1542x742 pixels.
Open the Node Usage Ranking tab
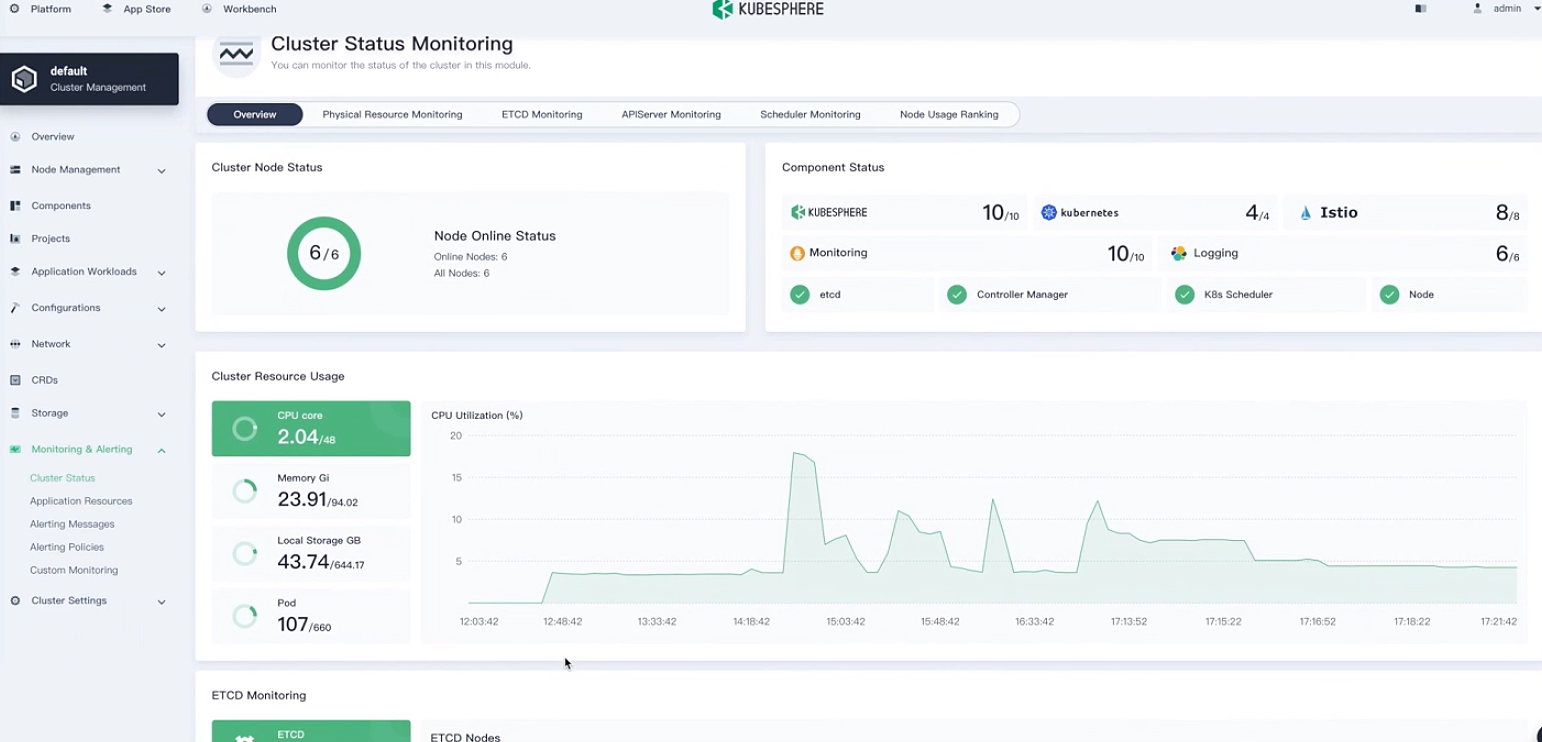[949, 115]
